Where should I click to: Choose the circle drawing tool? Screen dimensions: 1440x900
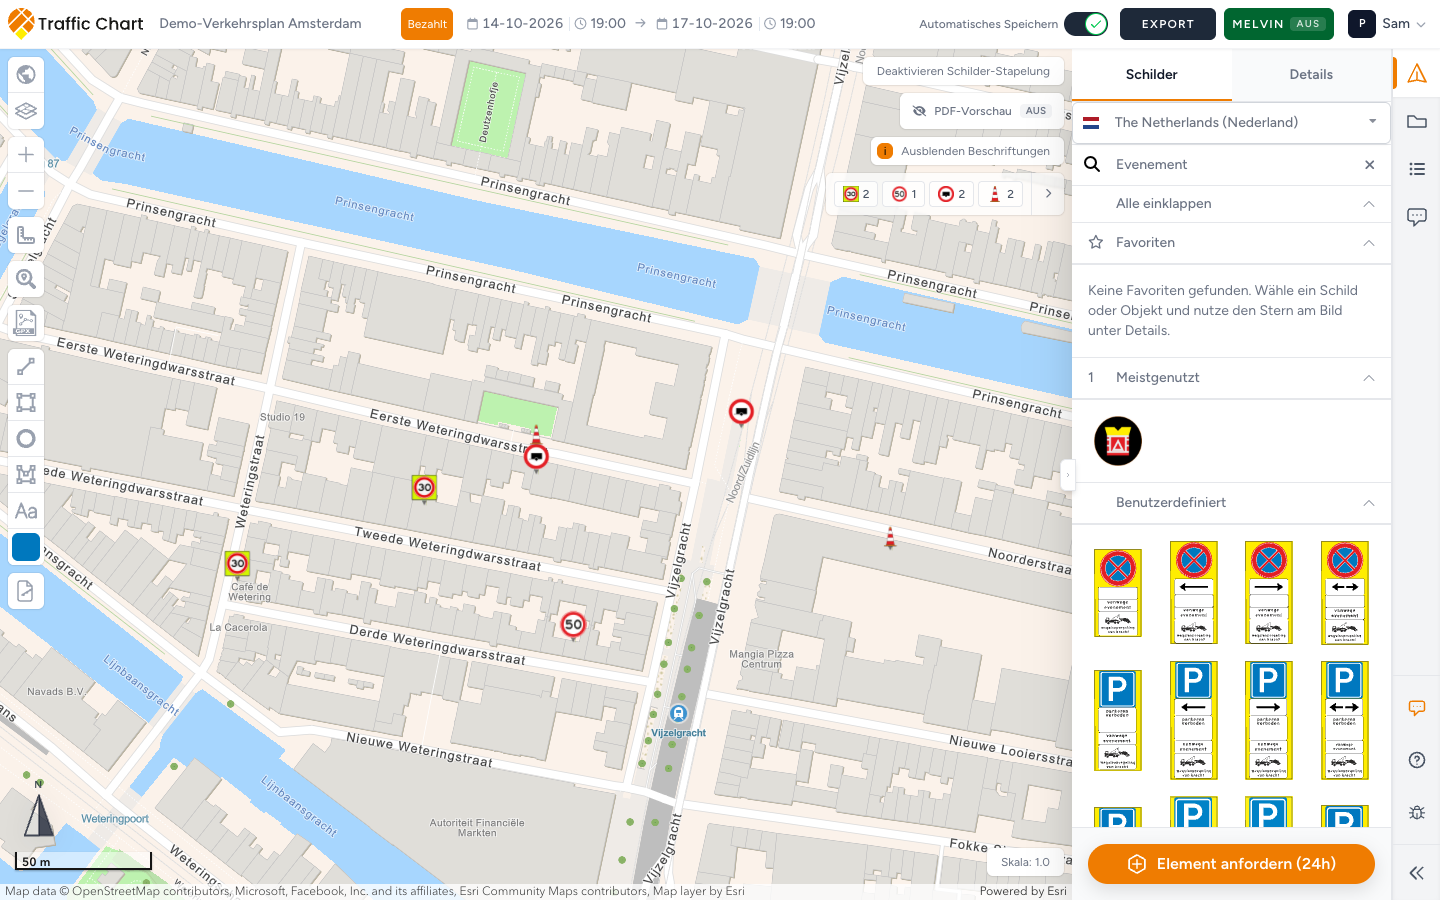pyautogui.click(x=26, y=439)
